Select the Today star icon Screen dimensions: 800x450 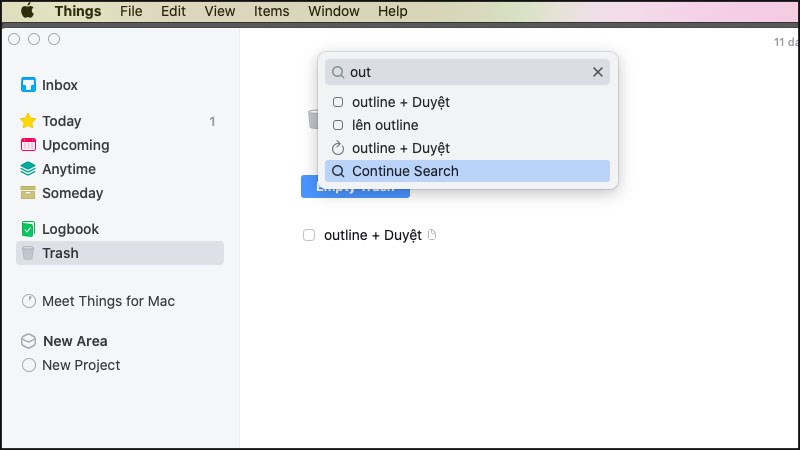pyautogui.click(x=28, y=121)
